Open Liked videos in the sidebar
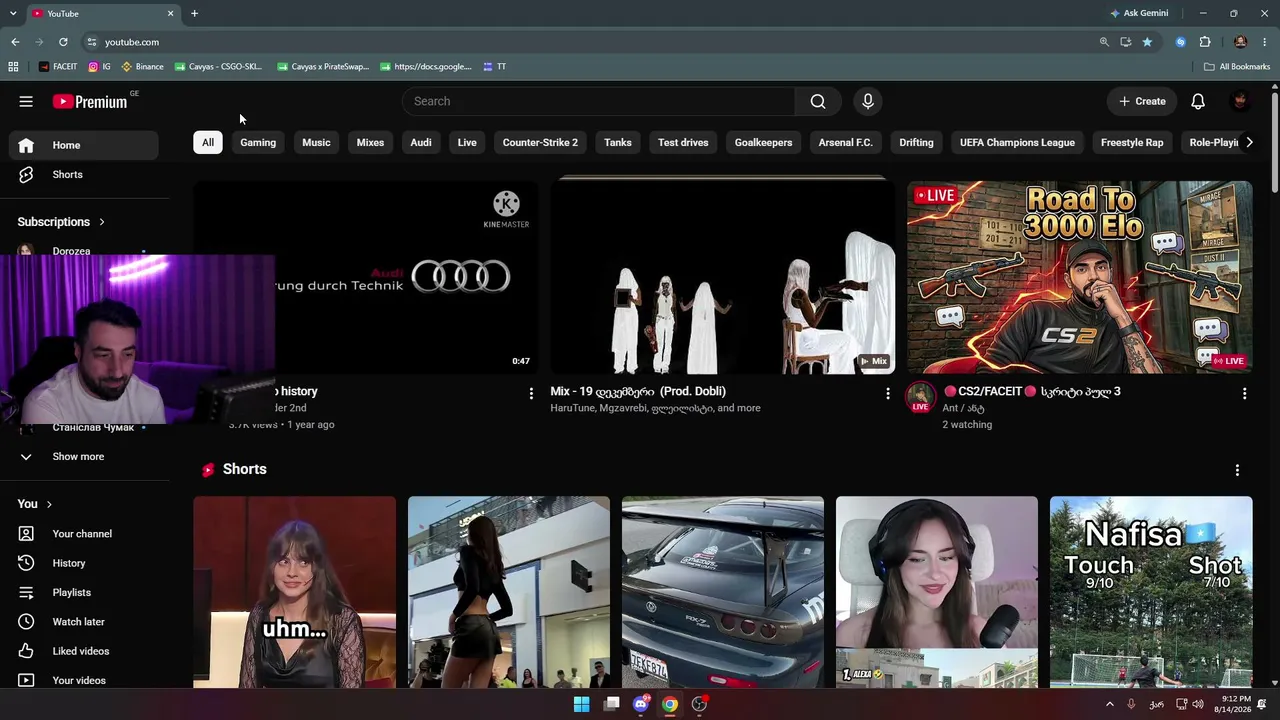 pos(84,651)
